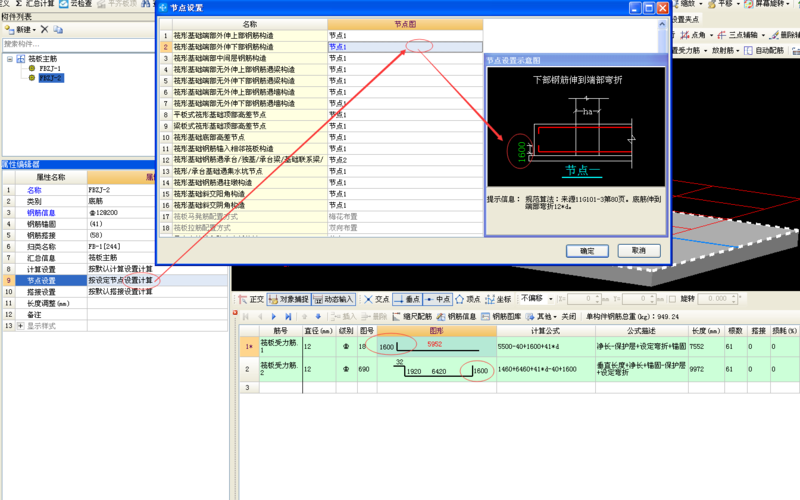Select tree item FBZJ-2

[51, 78]
